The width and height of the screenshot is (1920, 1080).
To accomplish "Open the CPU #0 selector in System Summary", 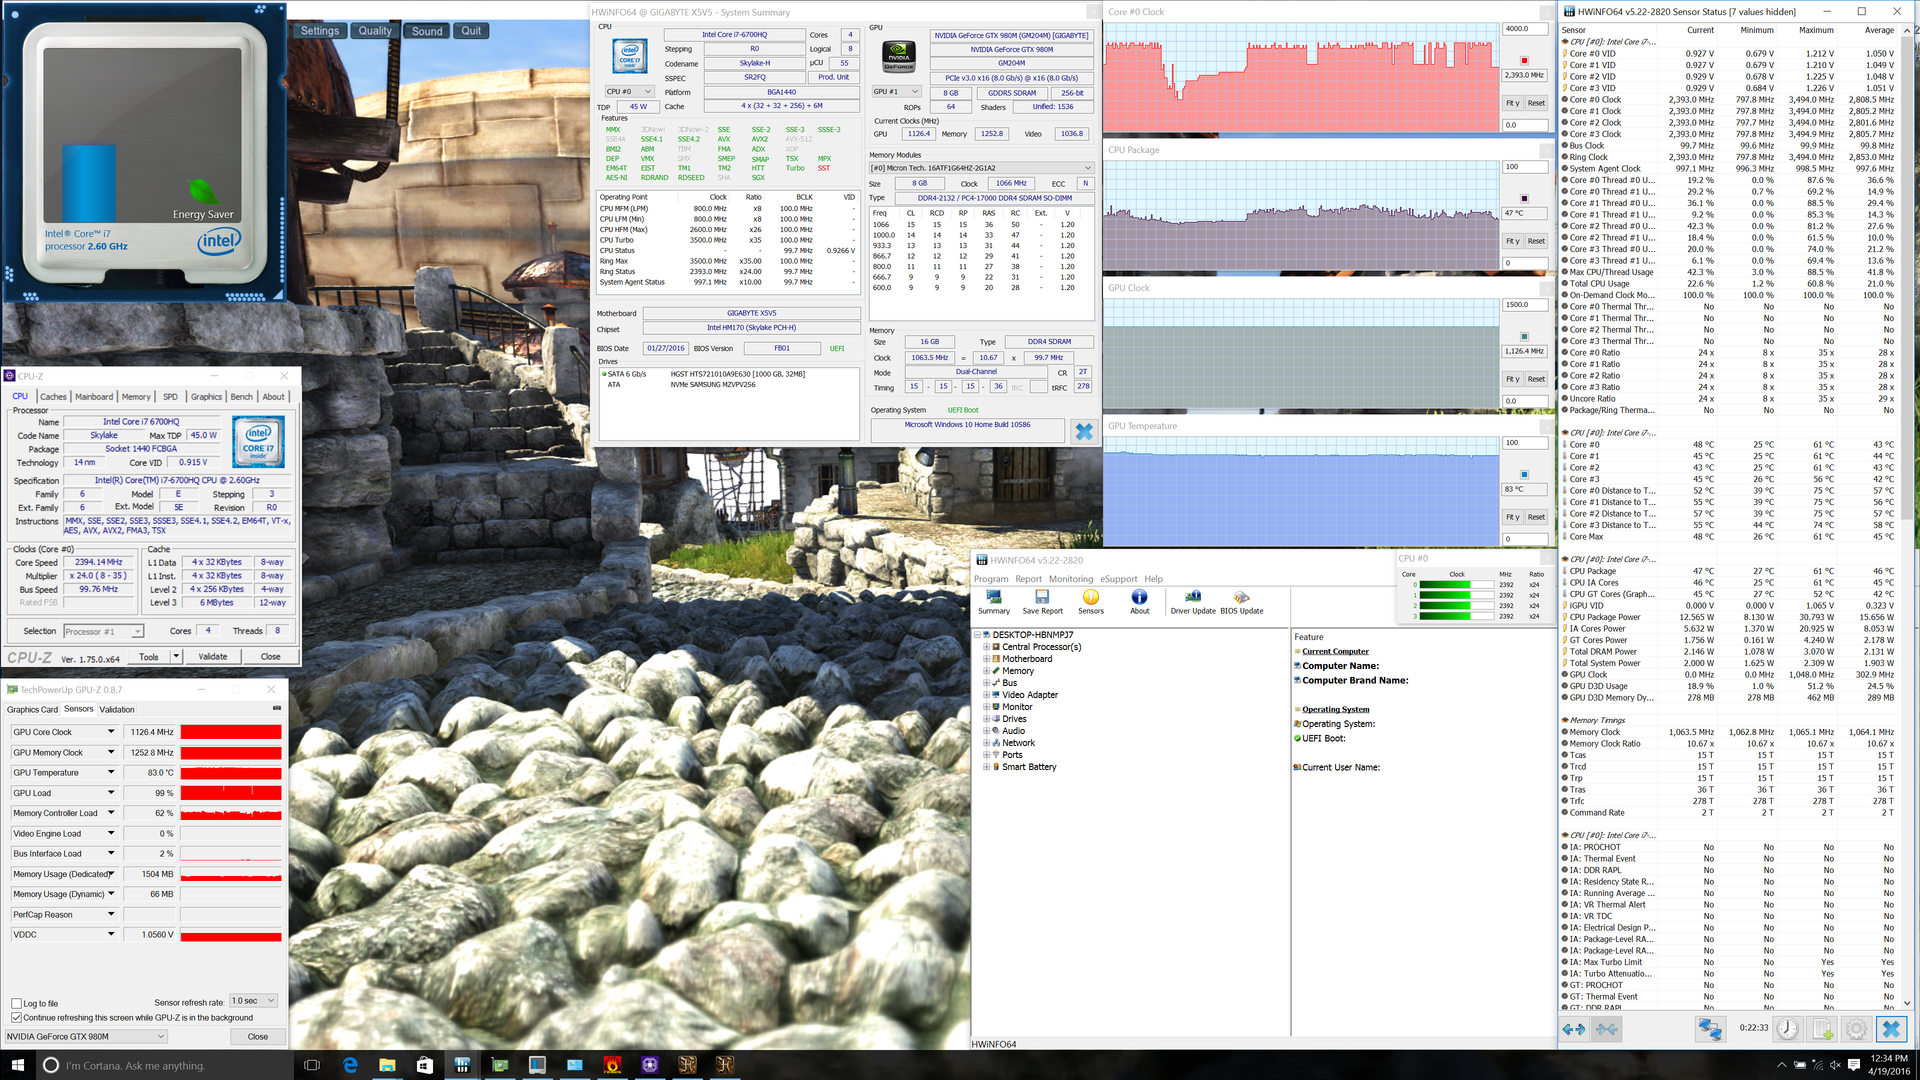I will click(x=629, y=91).
